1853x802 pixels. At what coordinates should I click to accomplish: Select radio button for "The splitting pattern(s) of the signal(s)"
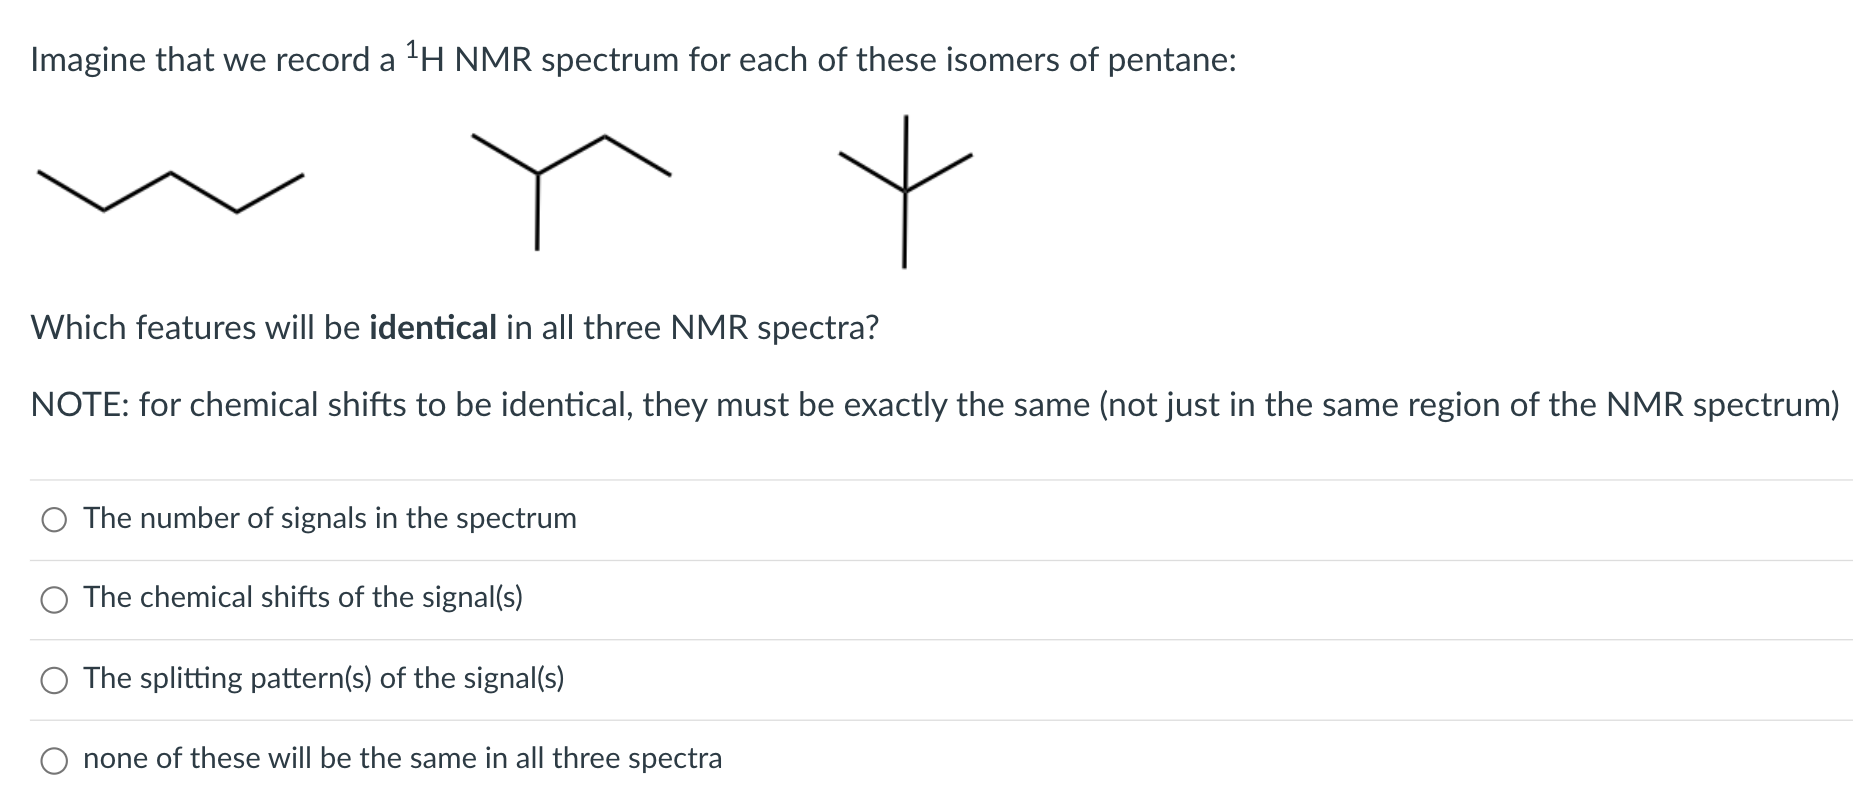[55, 679]
